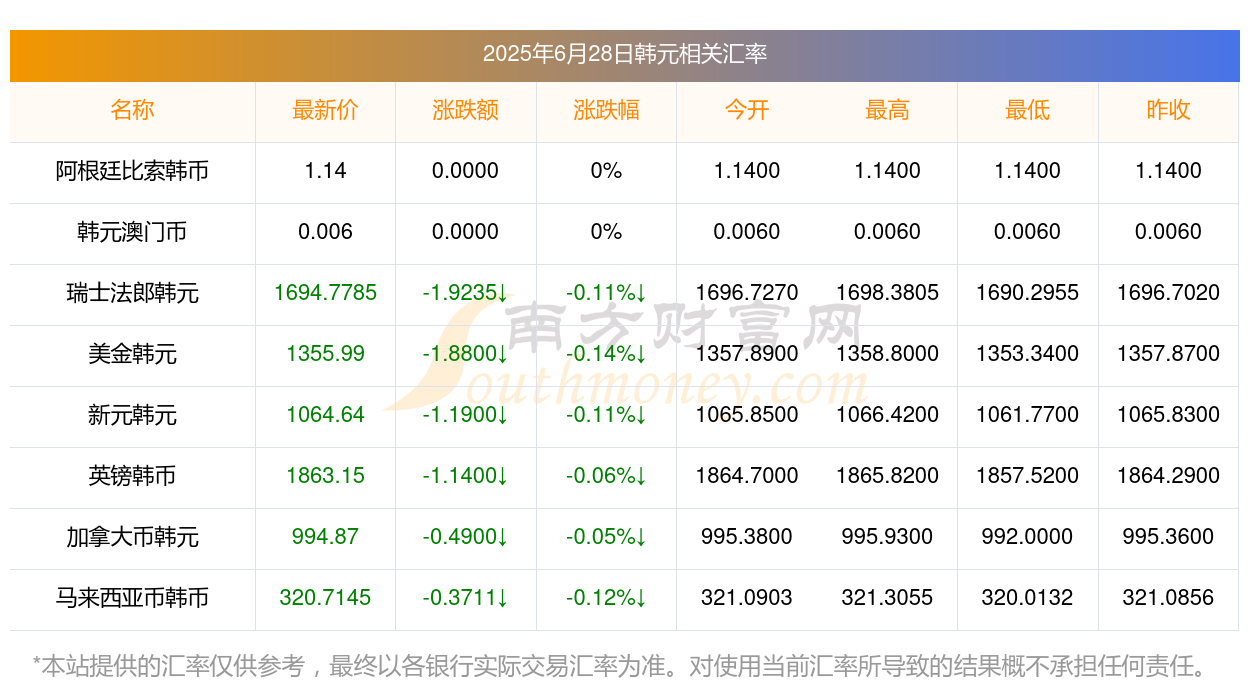Click percent change -0.05%↓
The width and height of the screenshot is (1250, 698).
tap(606, 537)
